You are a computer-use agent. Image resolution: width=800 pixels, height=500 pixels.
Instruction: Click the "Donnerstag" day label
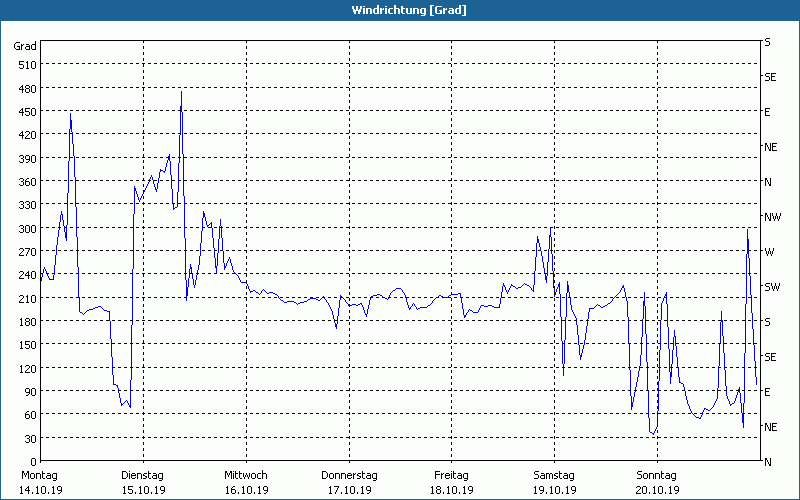(x=349, y=476)
